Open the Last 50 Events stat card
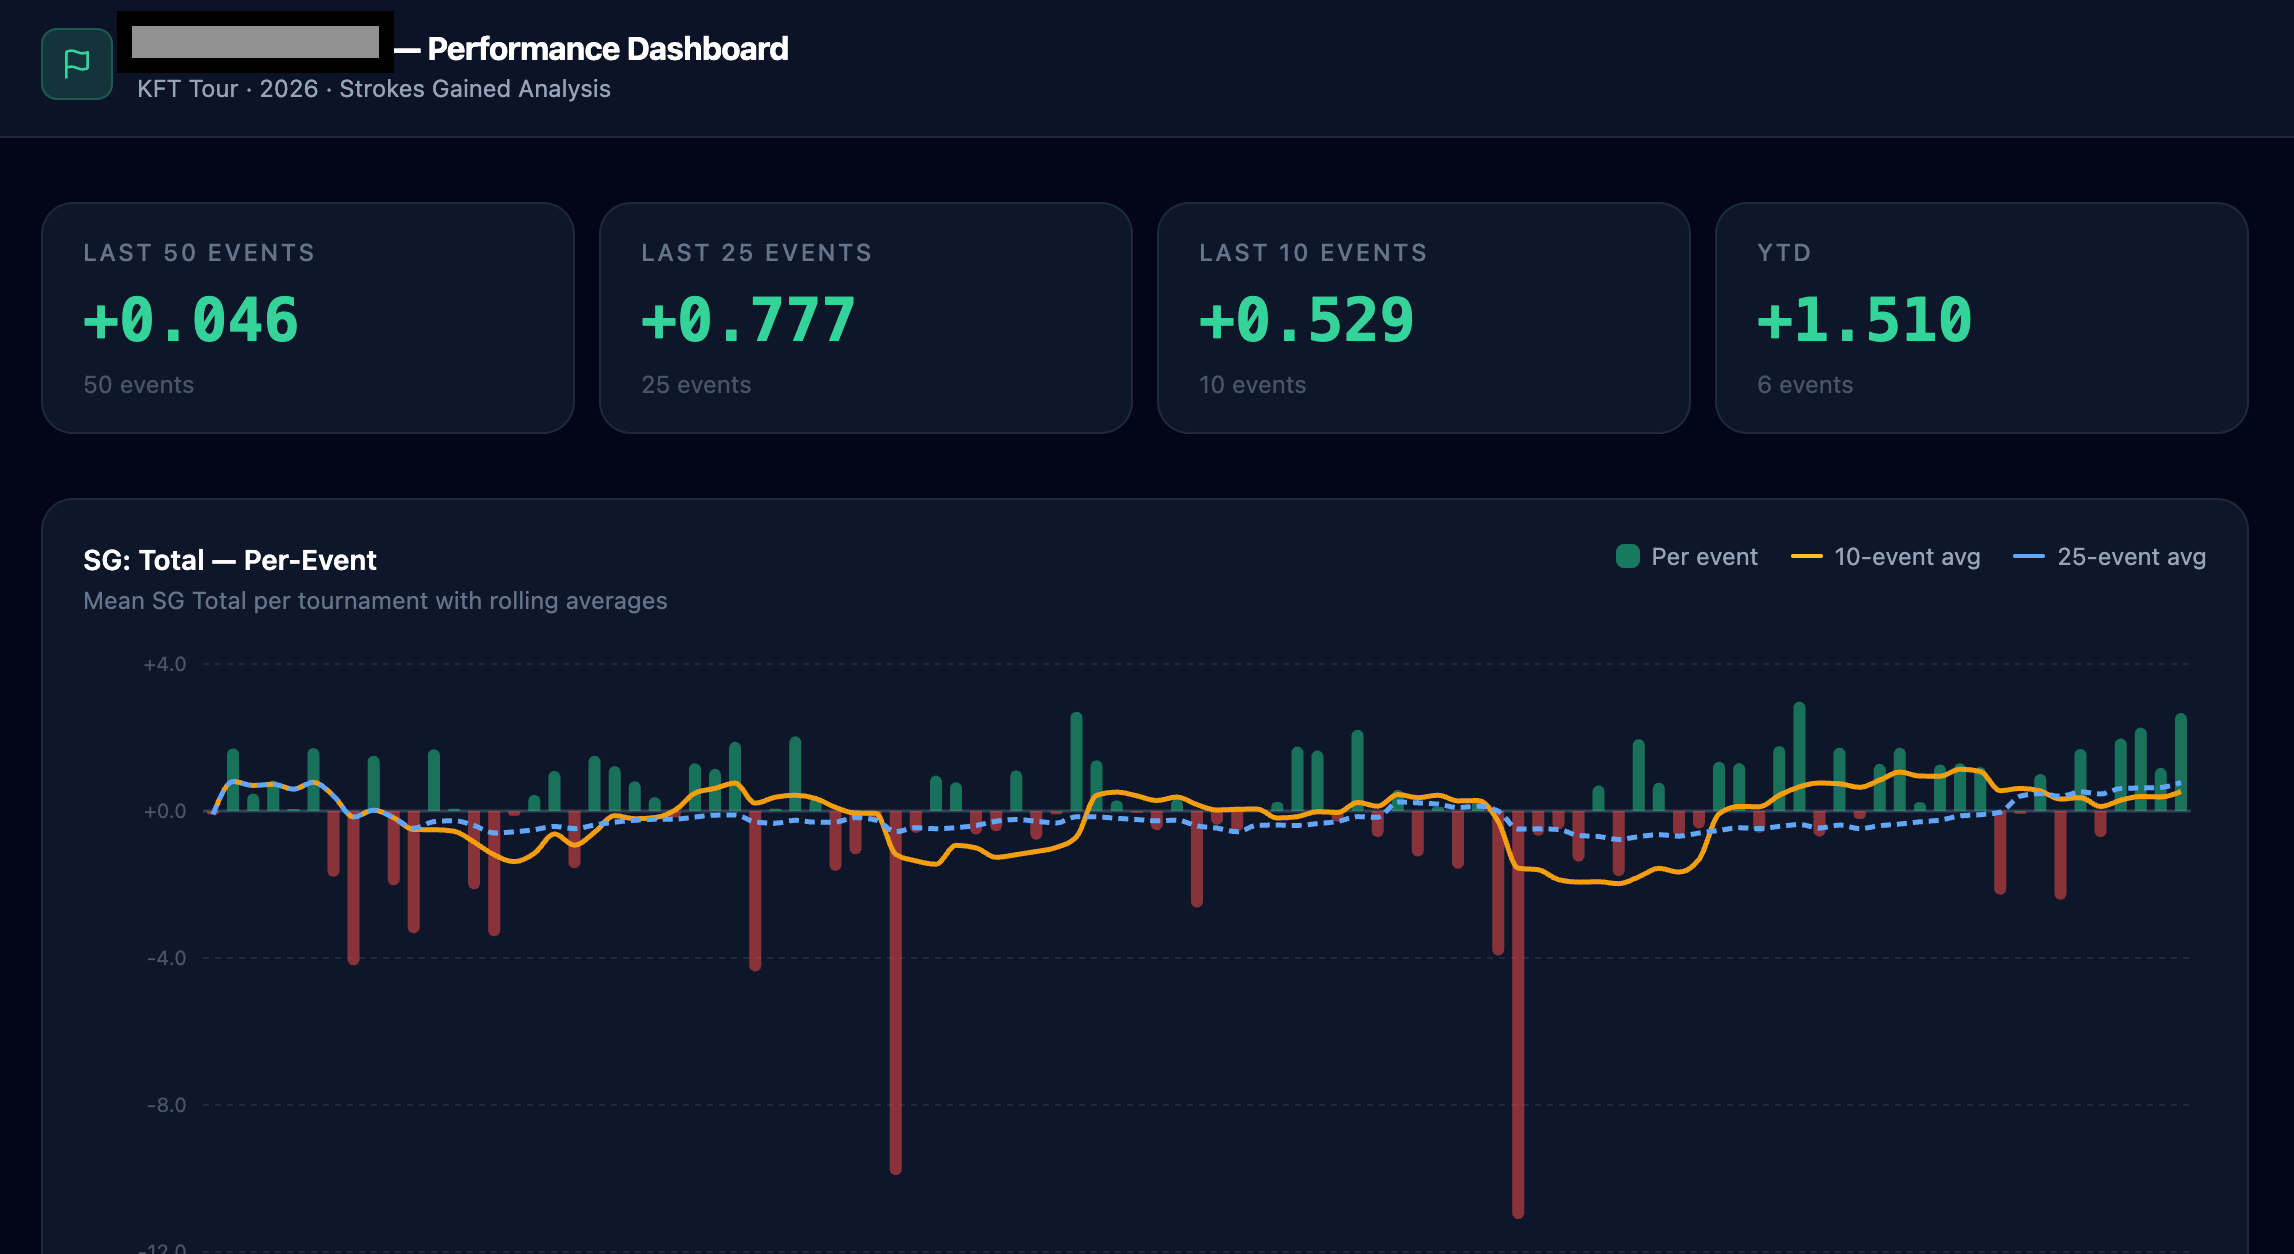Image resolution: width=2294 pixels, height=1254 pixels. [308, 318]
